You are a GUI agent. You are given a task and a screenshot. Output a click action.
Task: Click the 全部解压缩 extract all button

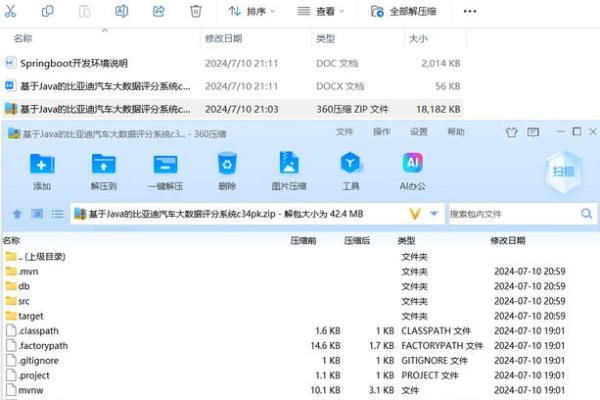tap(404, 11)
